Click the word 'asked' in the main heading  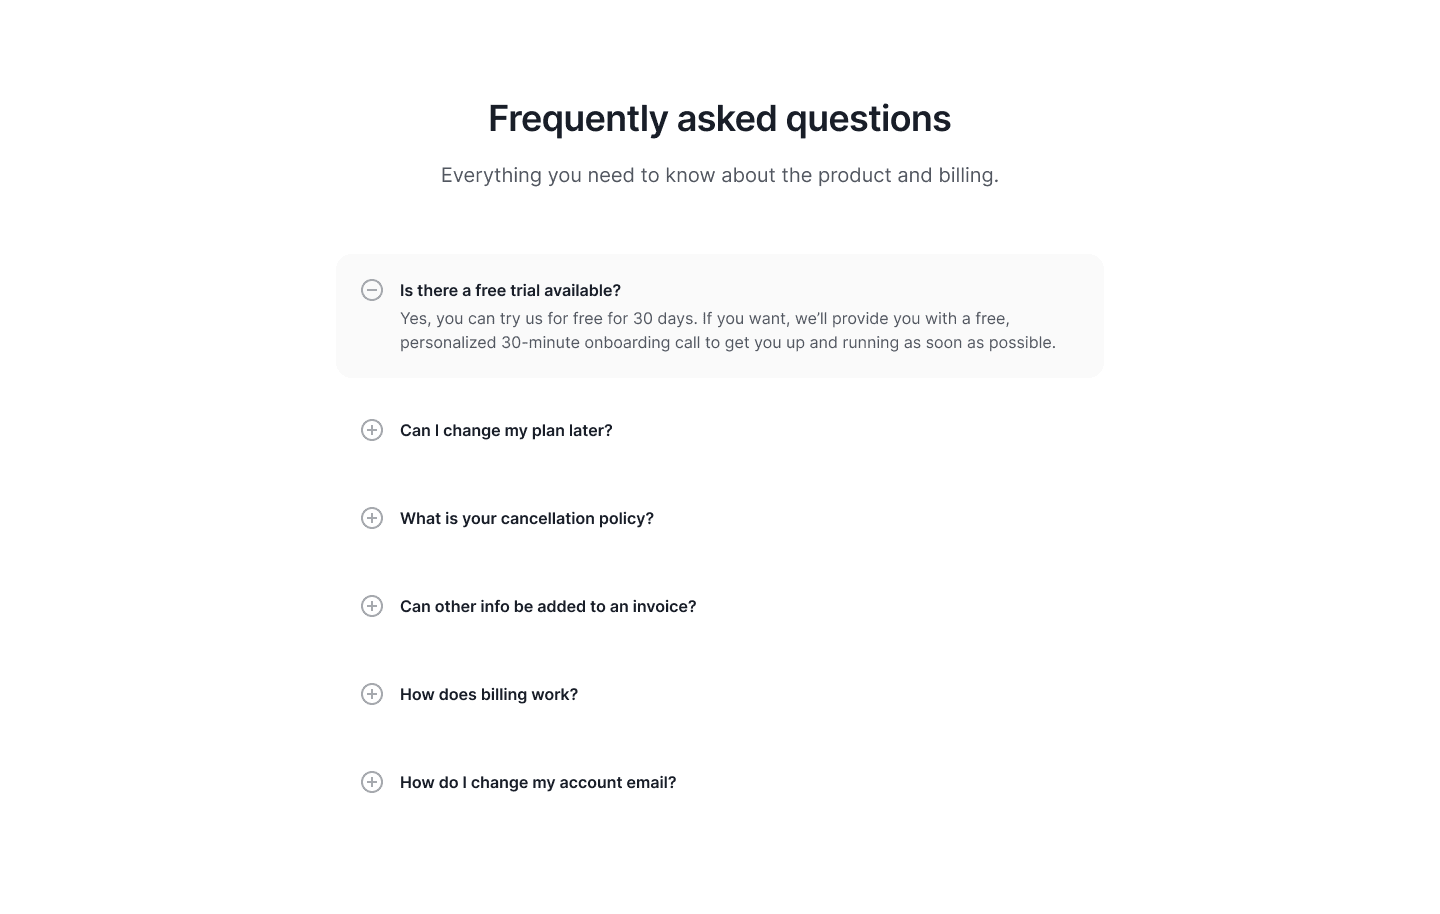[727, 119]
